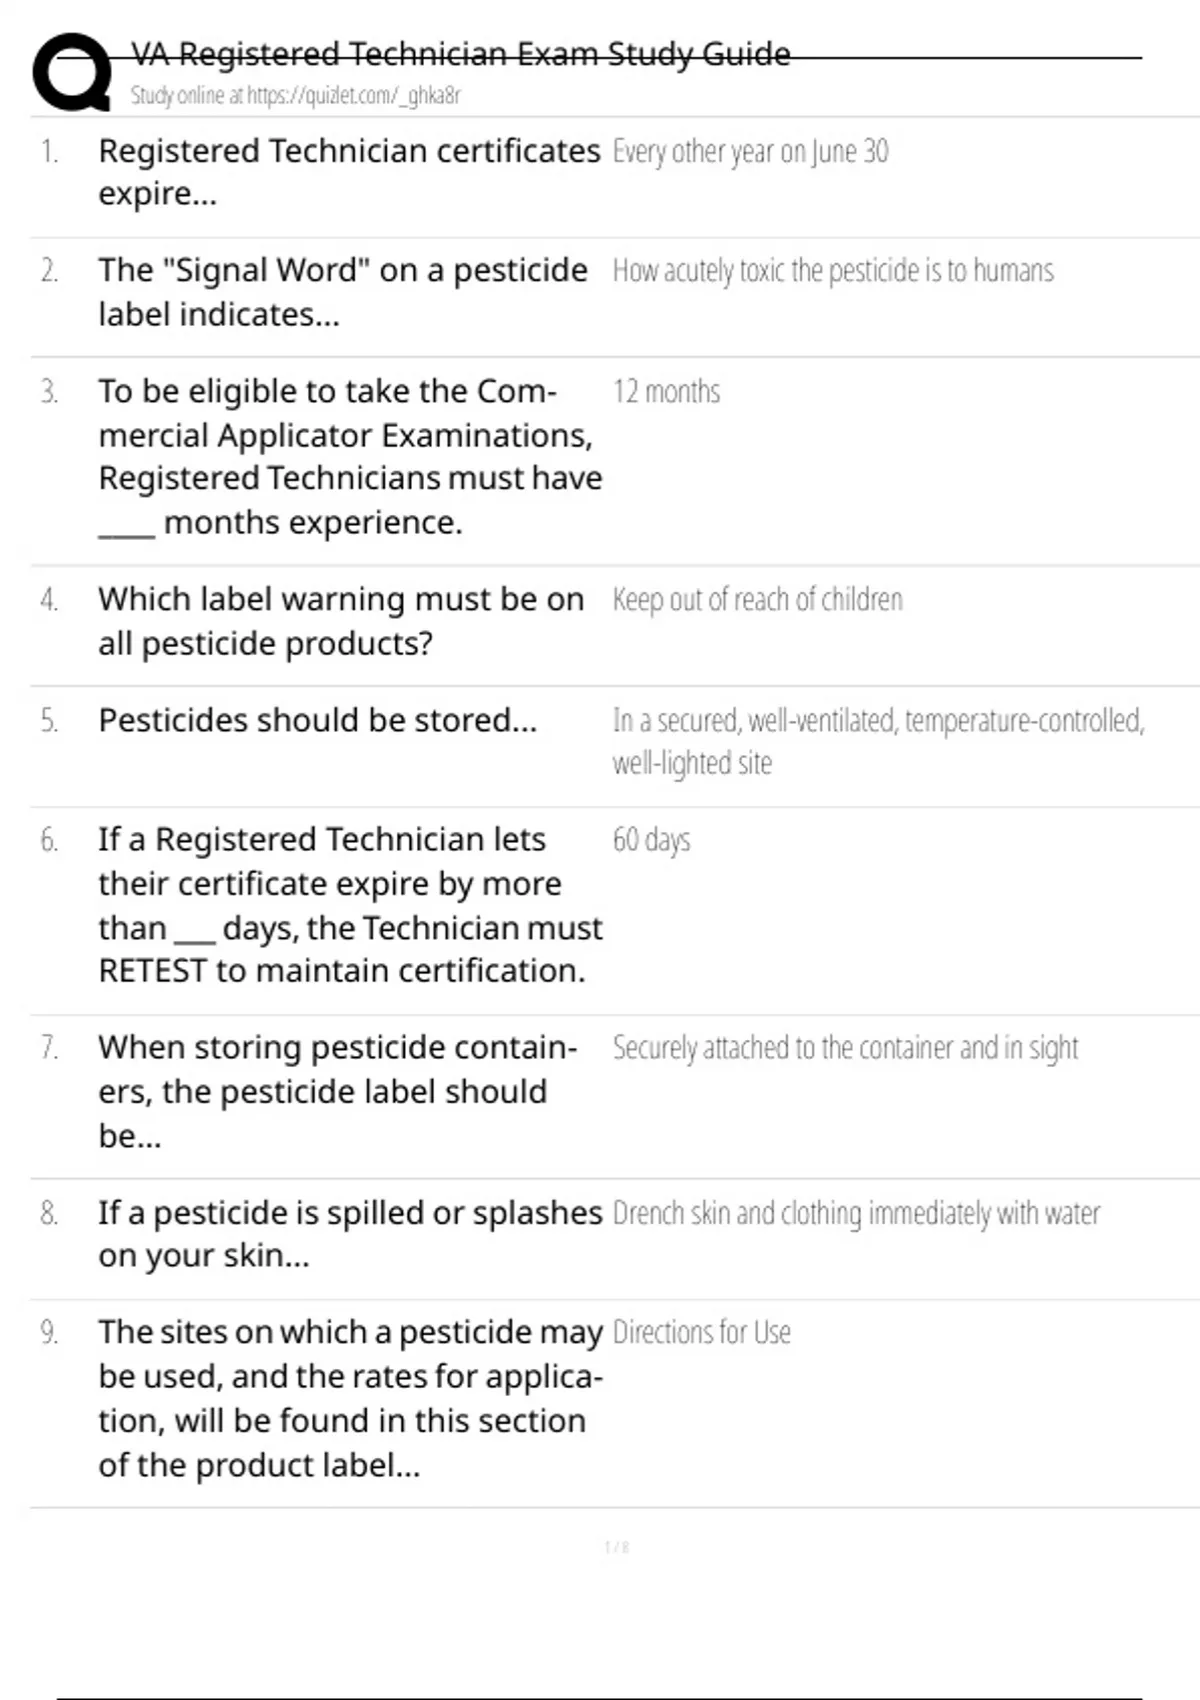This screenshot has width=1200, height=1700.
Task: Click the 'Directions for Use' answer
Action: (x=701, y=1333)
